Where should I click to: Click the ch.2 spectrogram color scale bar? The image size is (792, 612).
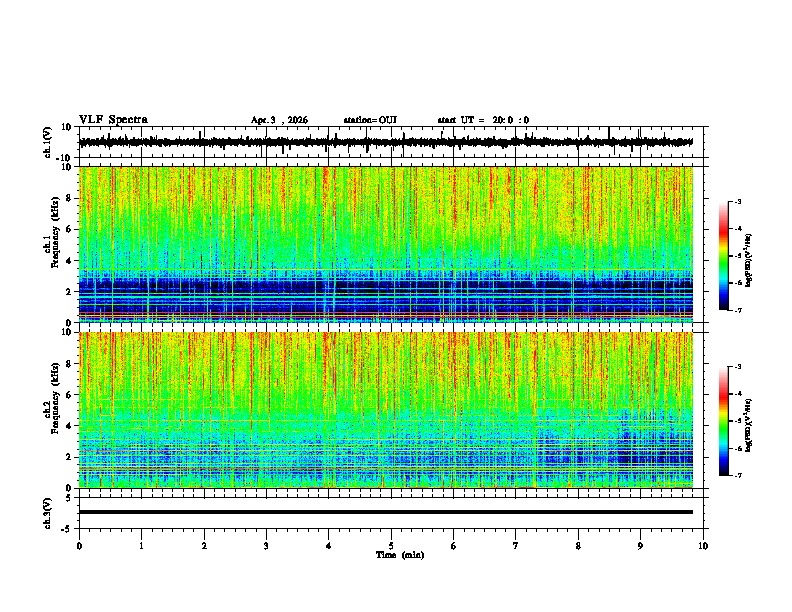723,421
